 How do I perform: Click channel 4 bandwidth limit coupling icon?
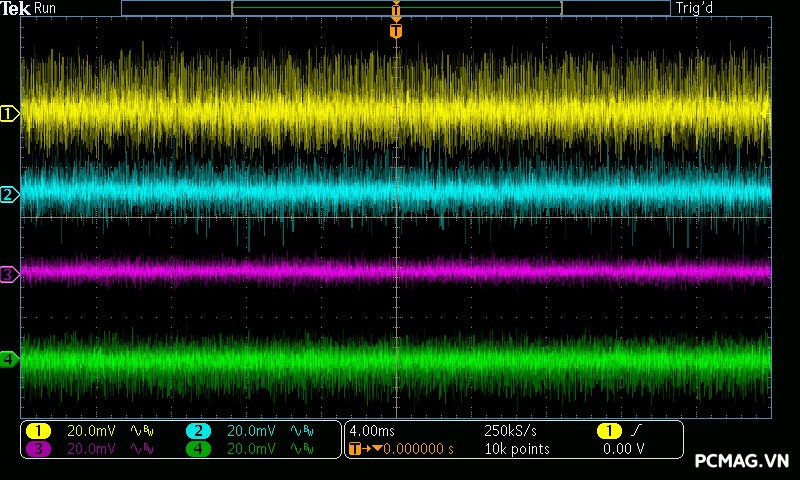pos(303,449)
